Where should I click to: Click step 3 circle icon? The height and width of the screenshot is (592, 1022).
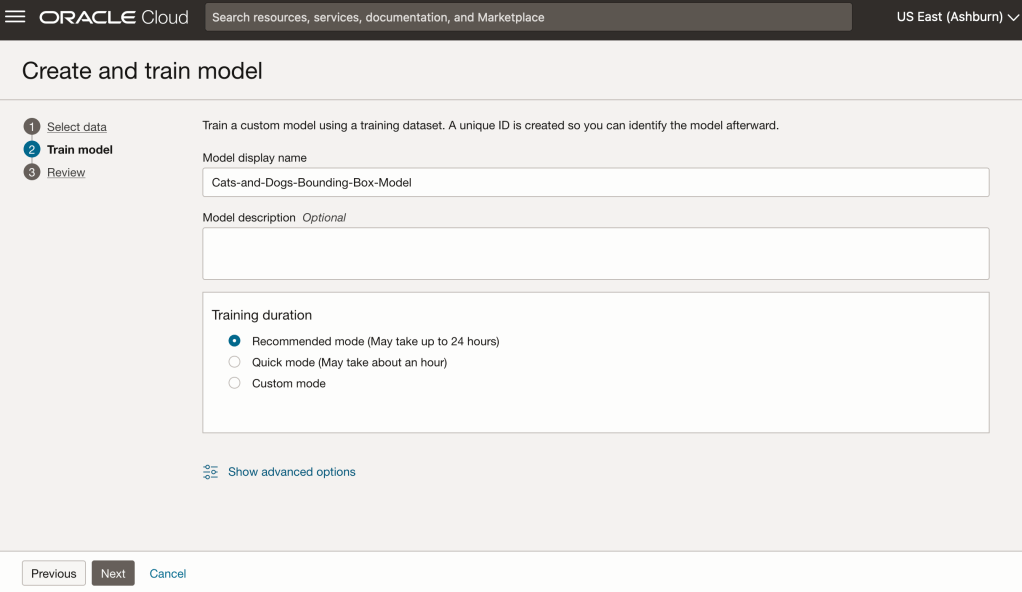click(x=32, y=173)
